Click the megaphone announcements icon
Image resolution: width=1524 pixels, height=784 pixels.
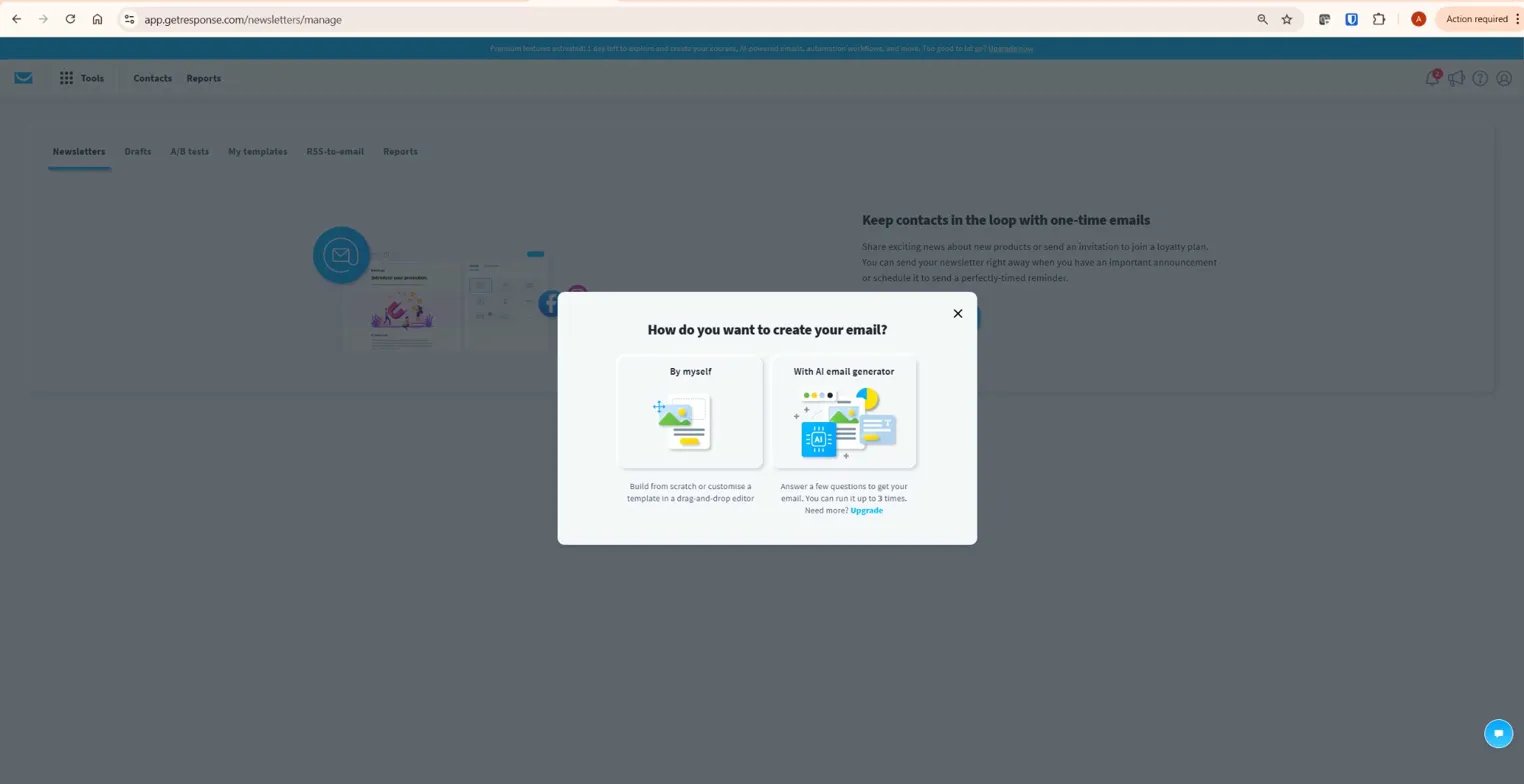(1456, 78)
